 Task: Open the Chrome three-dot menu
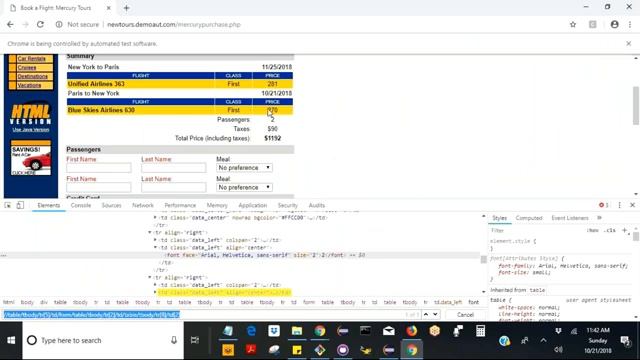630,24
